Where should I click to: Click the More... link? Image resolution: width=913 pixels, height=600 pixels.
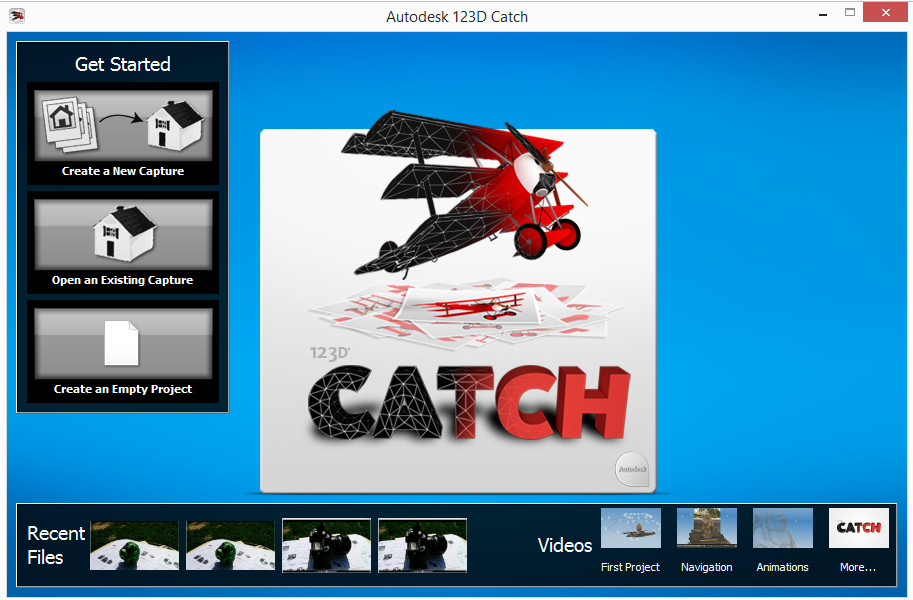coord(857,567)
